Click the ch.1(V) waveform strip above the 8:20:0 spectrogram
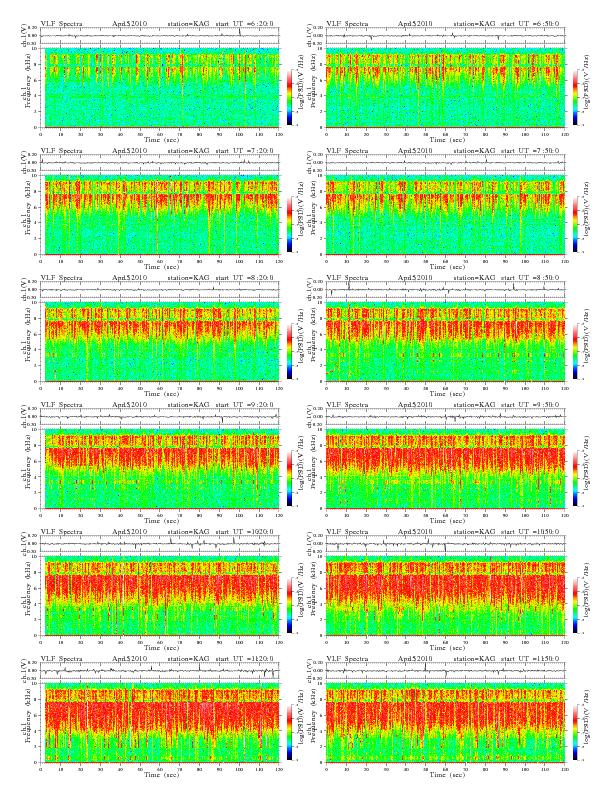The image size is (612, 792). (160, 290)
